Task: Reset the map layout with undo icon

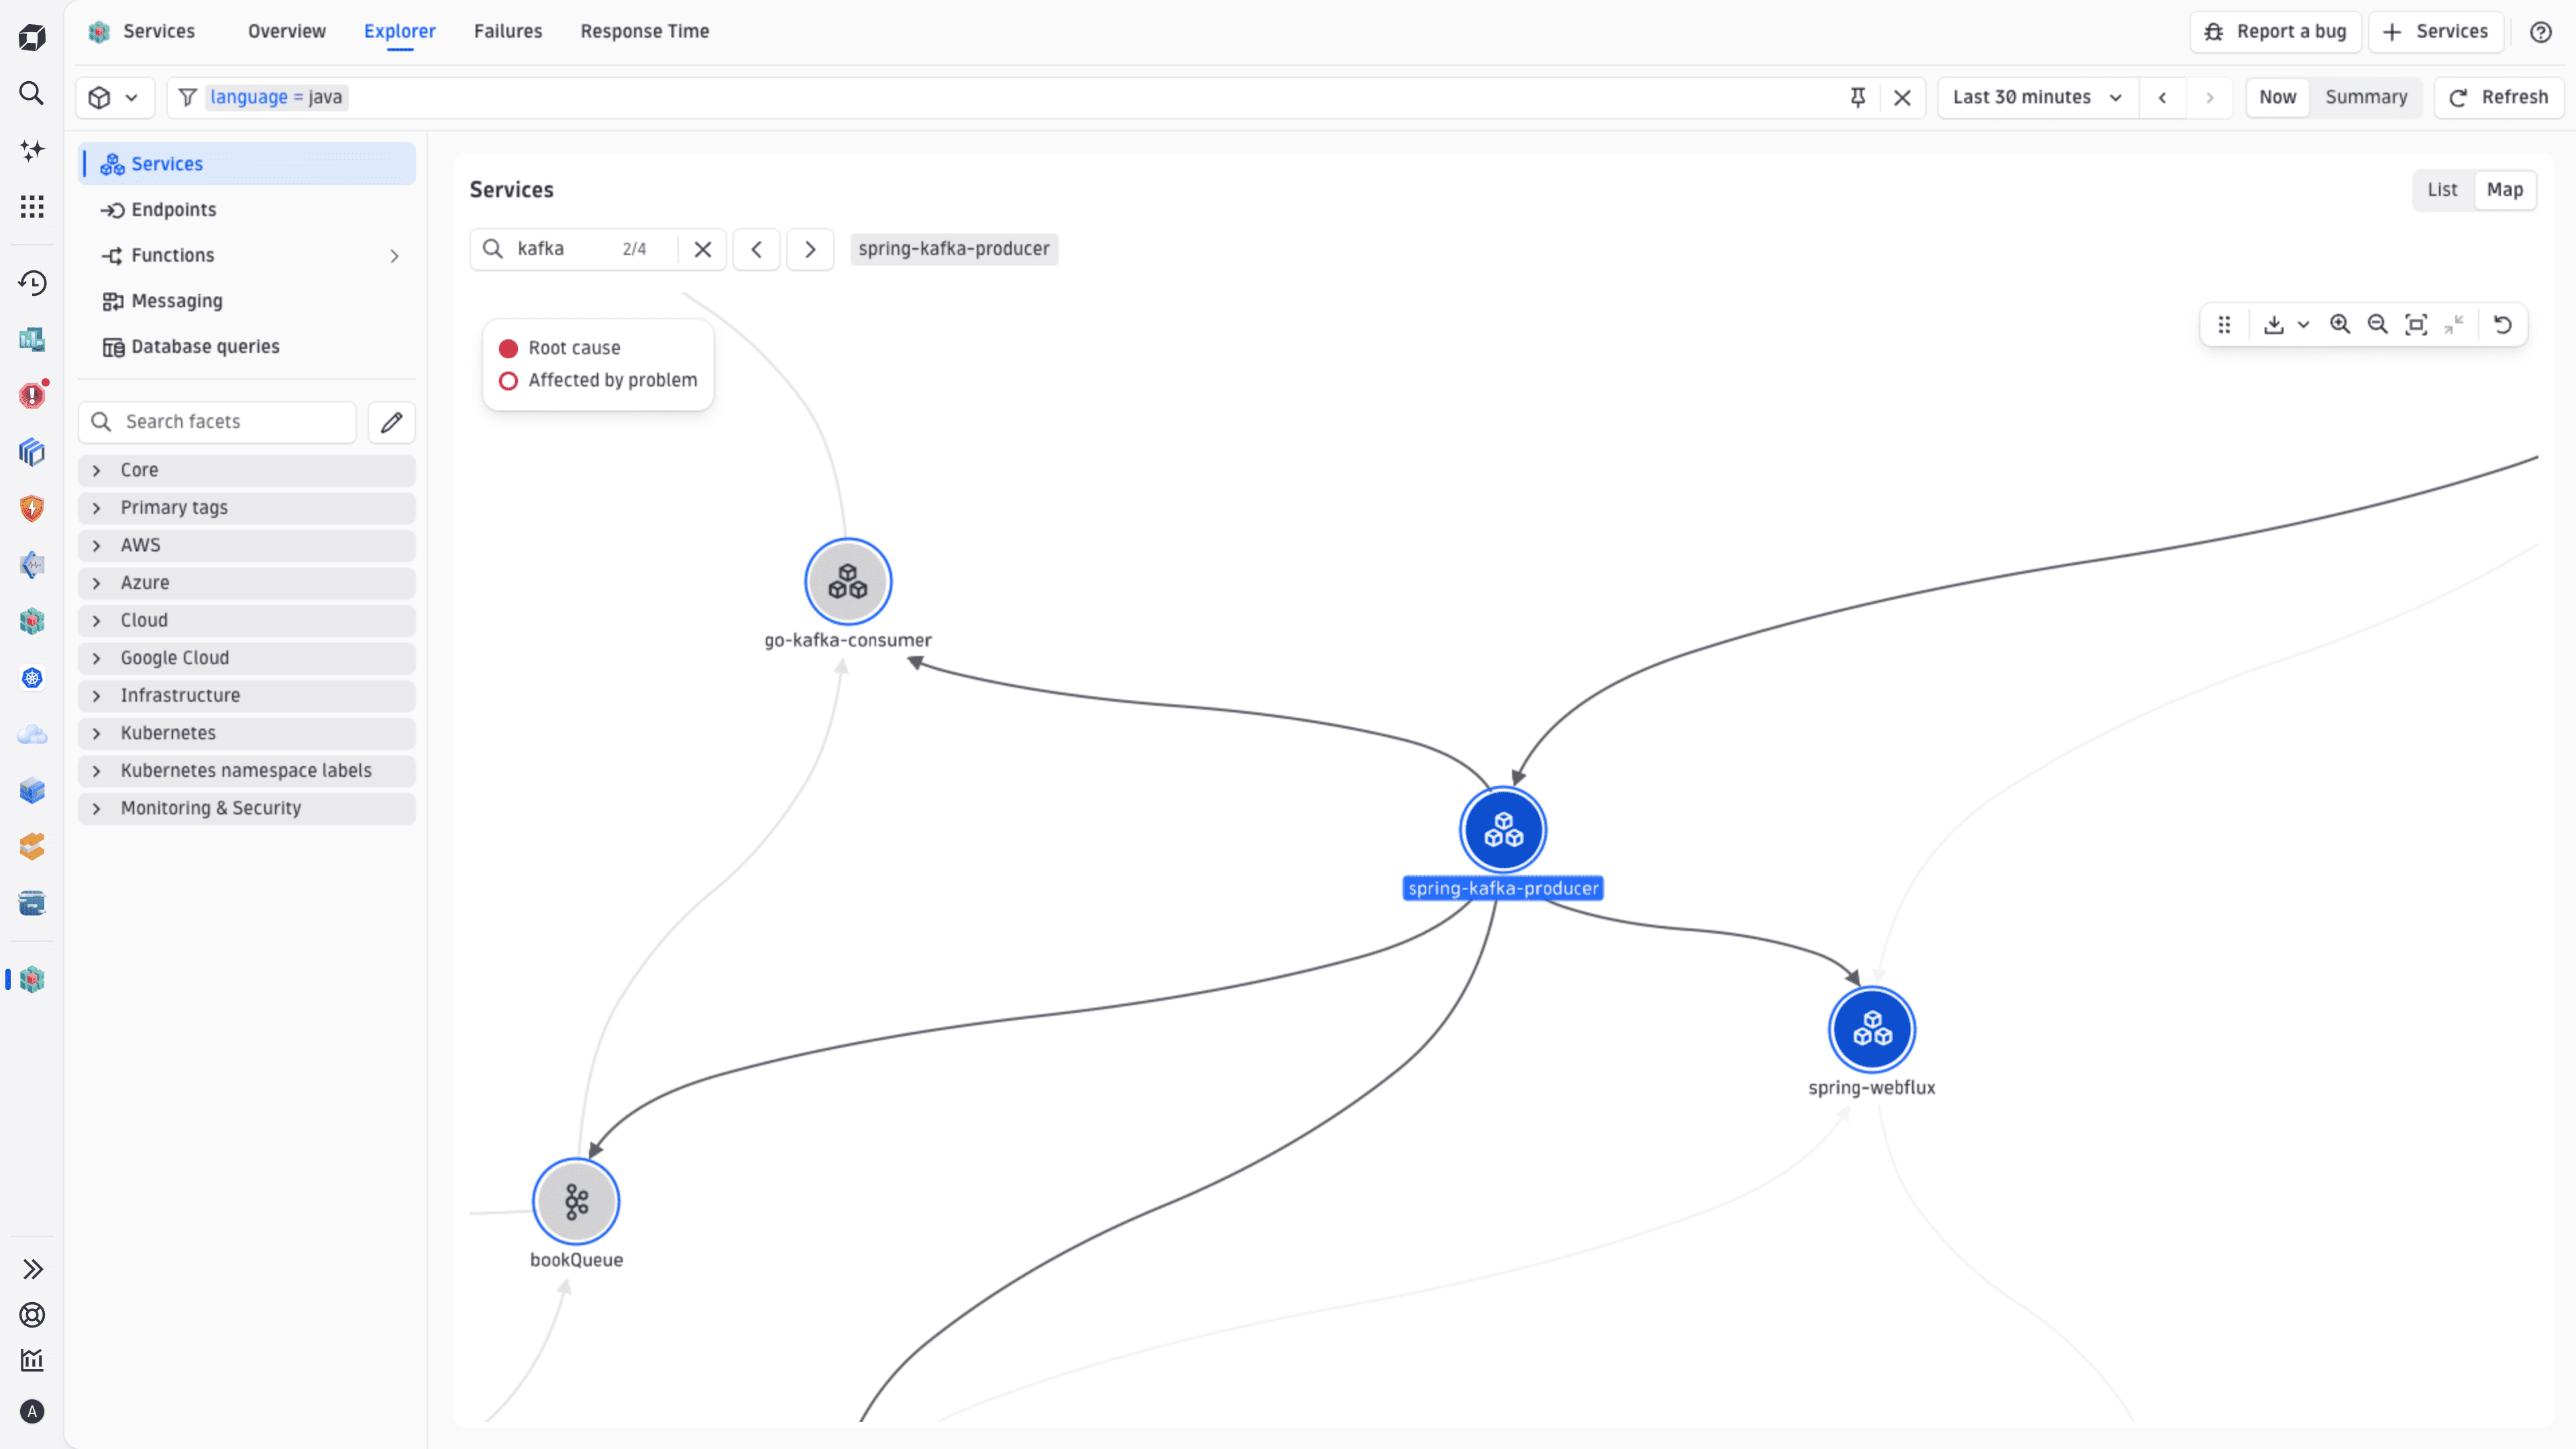Action: (x=2503, y=325)
